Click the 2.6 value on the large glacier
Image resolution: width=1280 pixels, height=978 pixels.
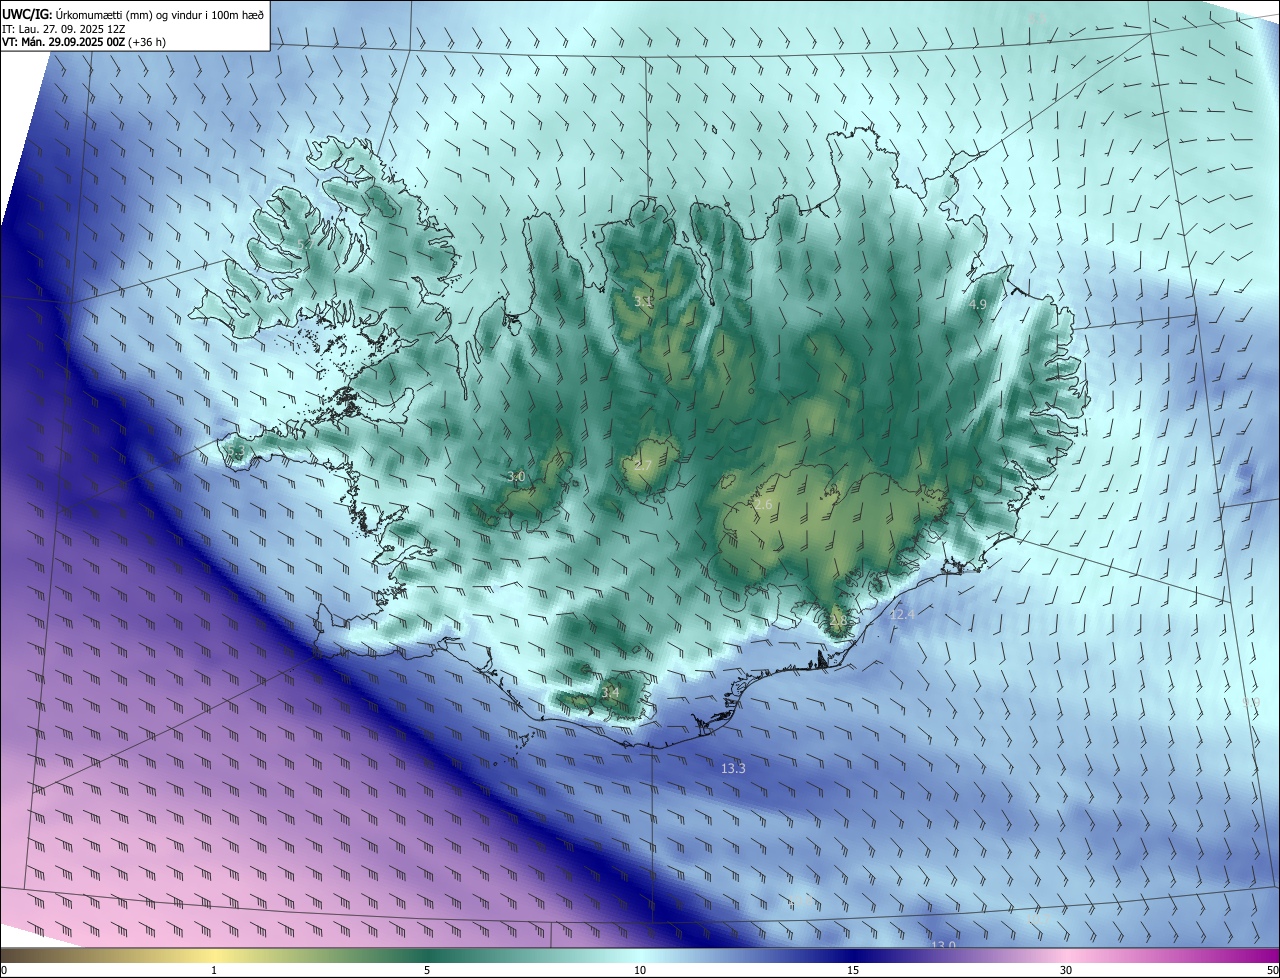coord(763,505)
